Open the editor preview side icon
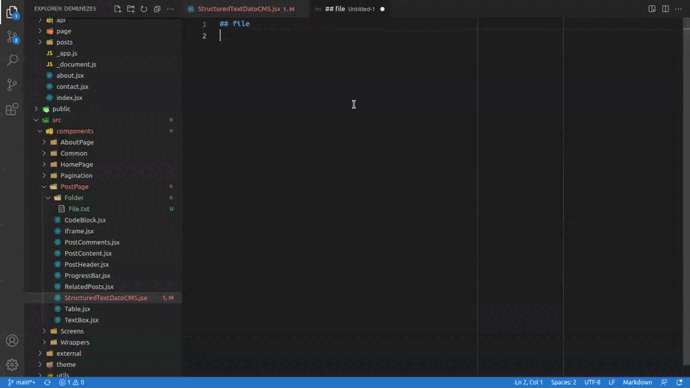Viewport: 690px width, 388px height. click(x=652, y=9)
